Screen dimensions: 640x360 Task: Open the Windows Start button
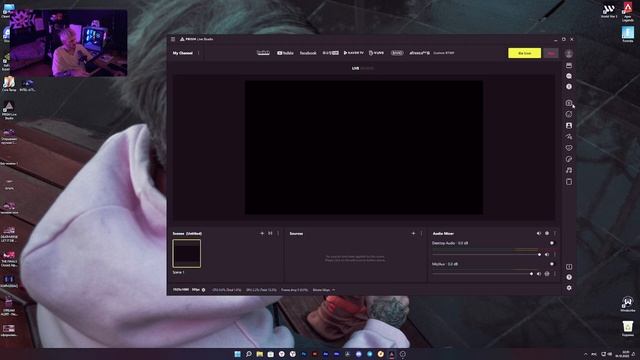pos(238,354)
